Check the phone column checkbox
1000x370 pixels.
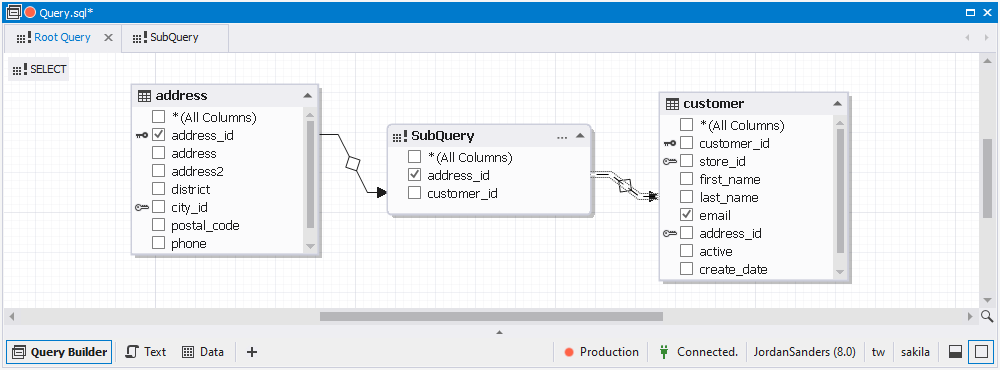pos(158,243)
